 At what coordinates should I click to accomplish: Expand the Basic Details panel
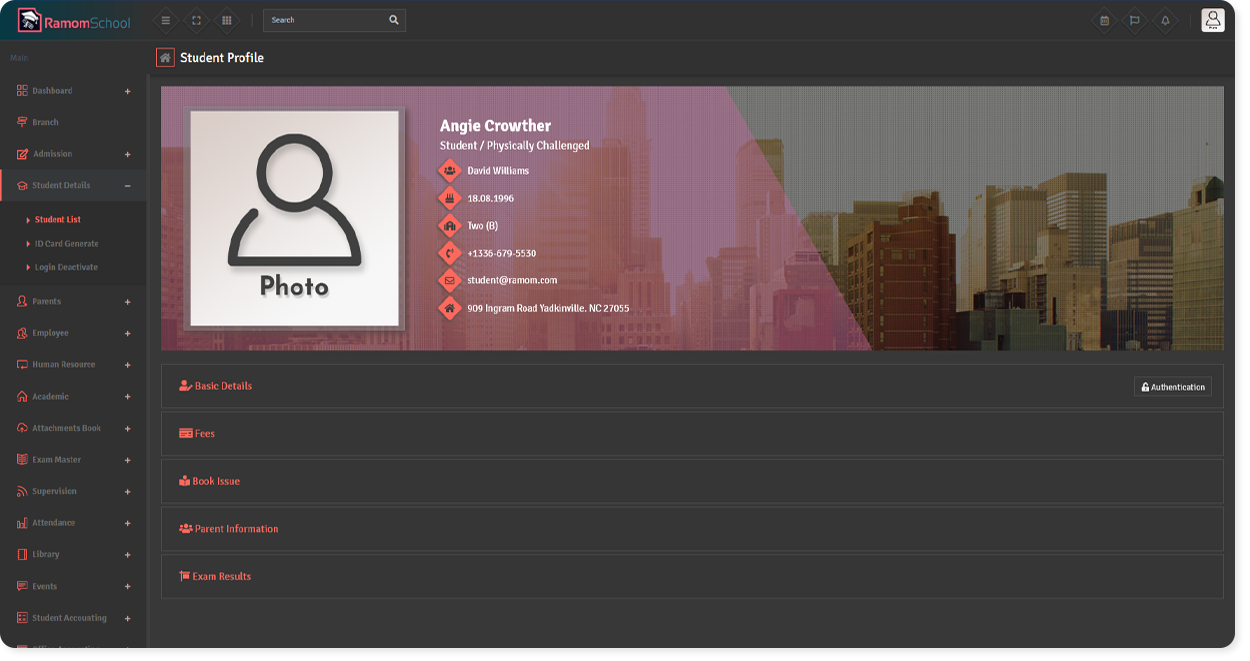pos(223,386)
